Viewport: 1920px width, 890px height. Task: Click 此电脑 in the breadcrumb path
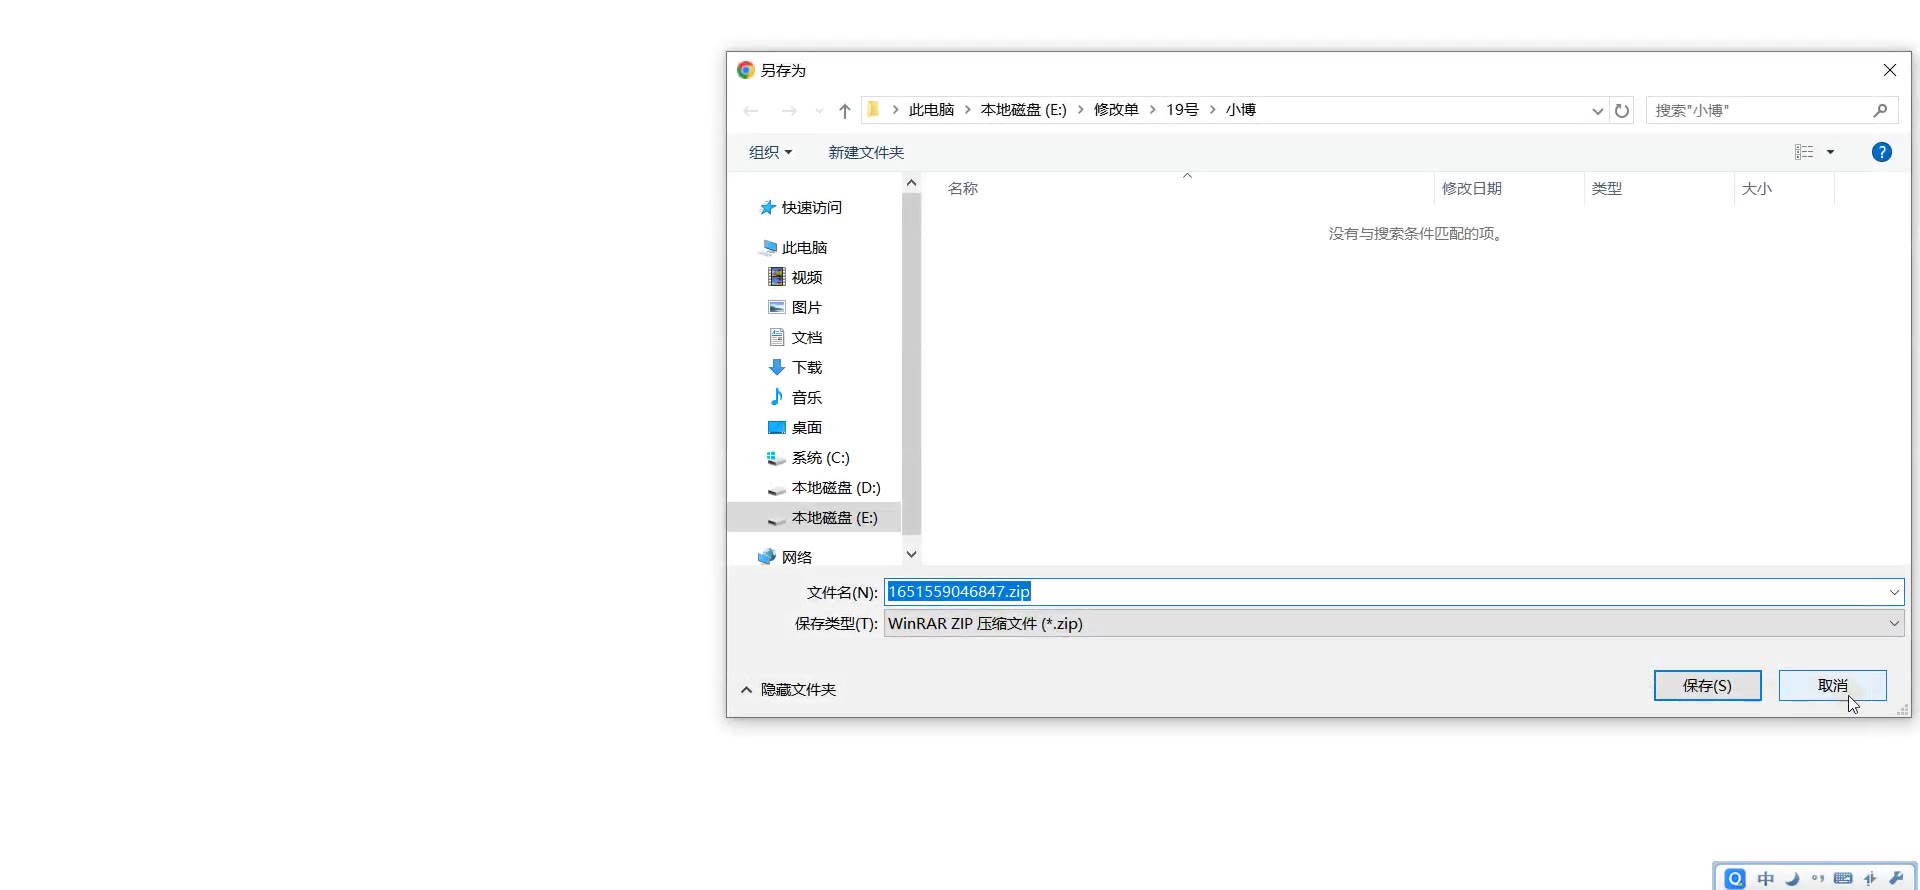coord(931,110)
